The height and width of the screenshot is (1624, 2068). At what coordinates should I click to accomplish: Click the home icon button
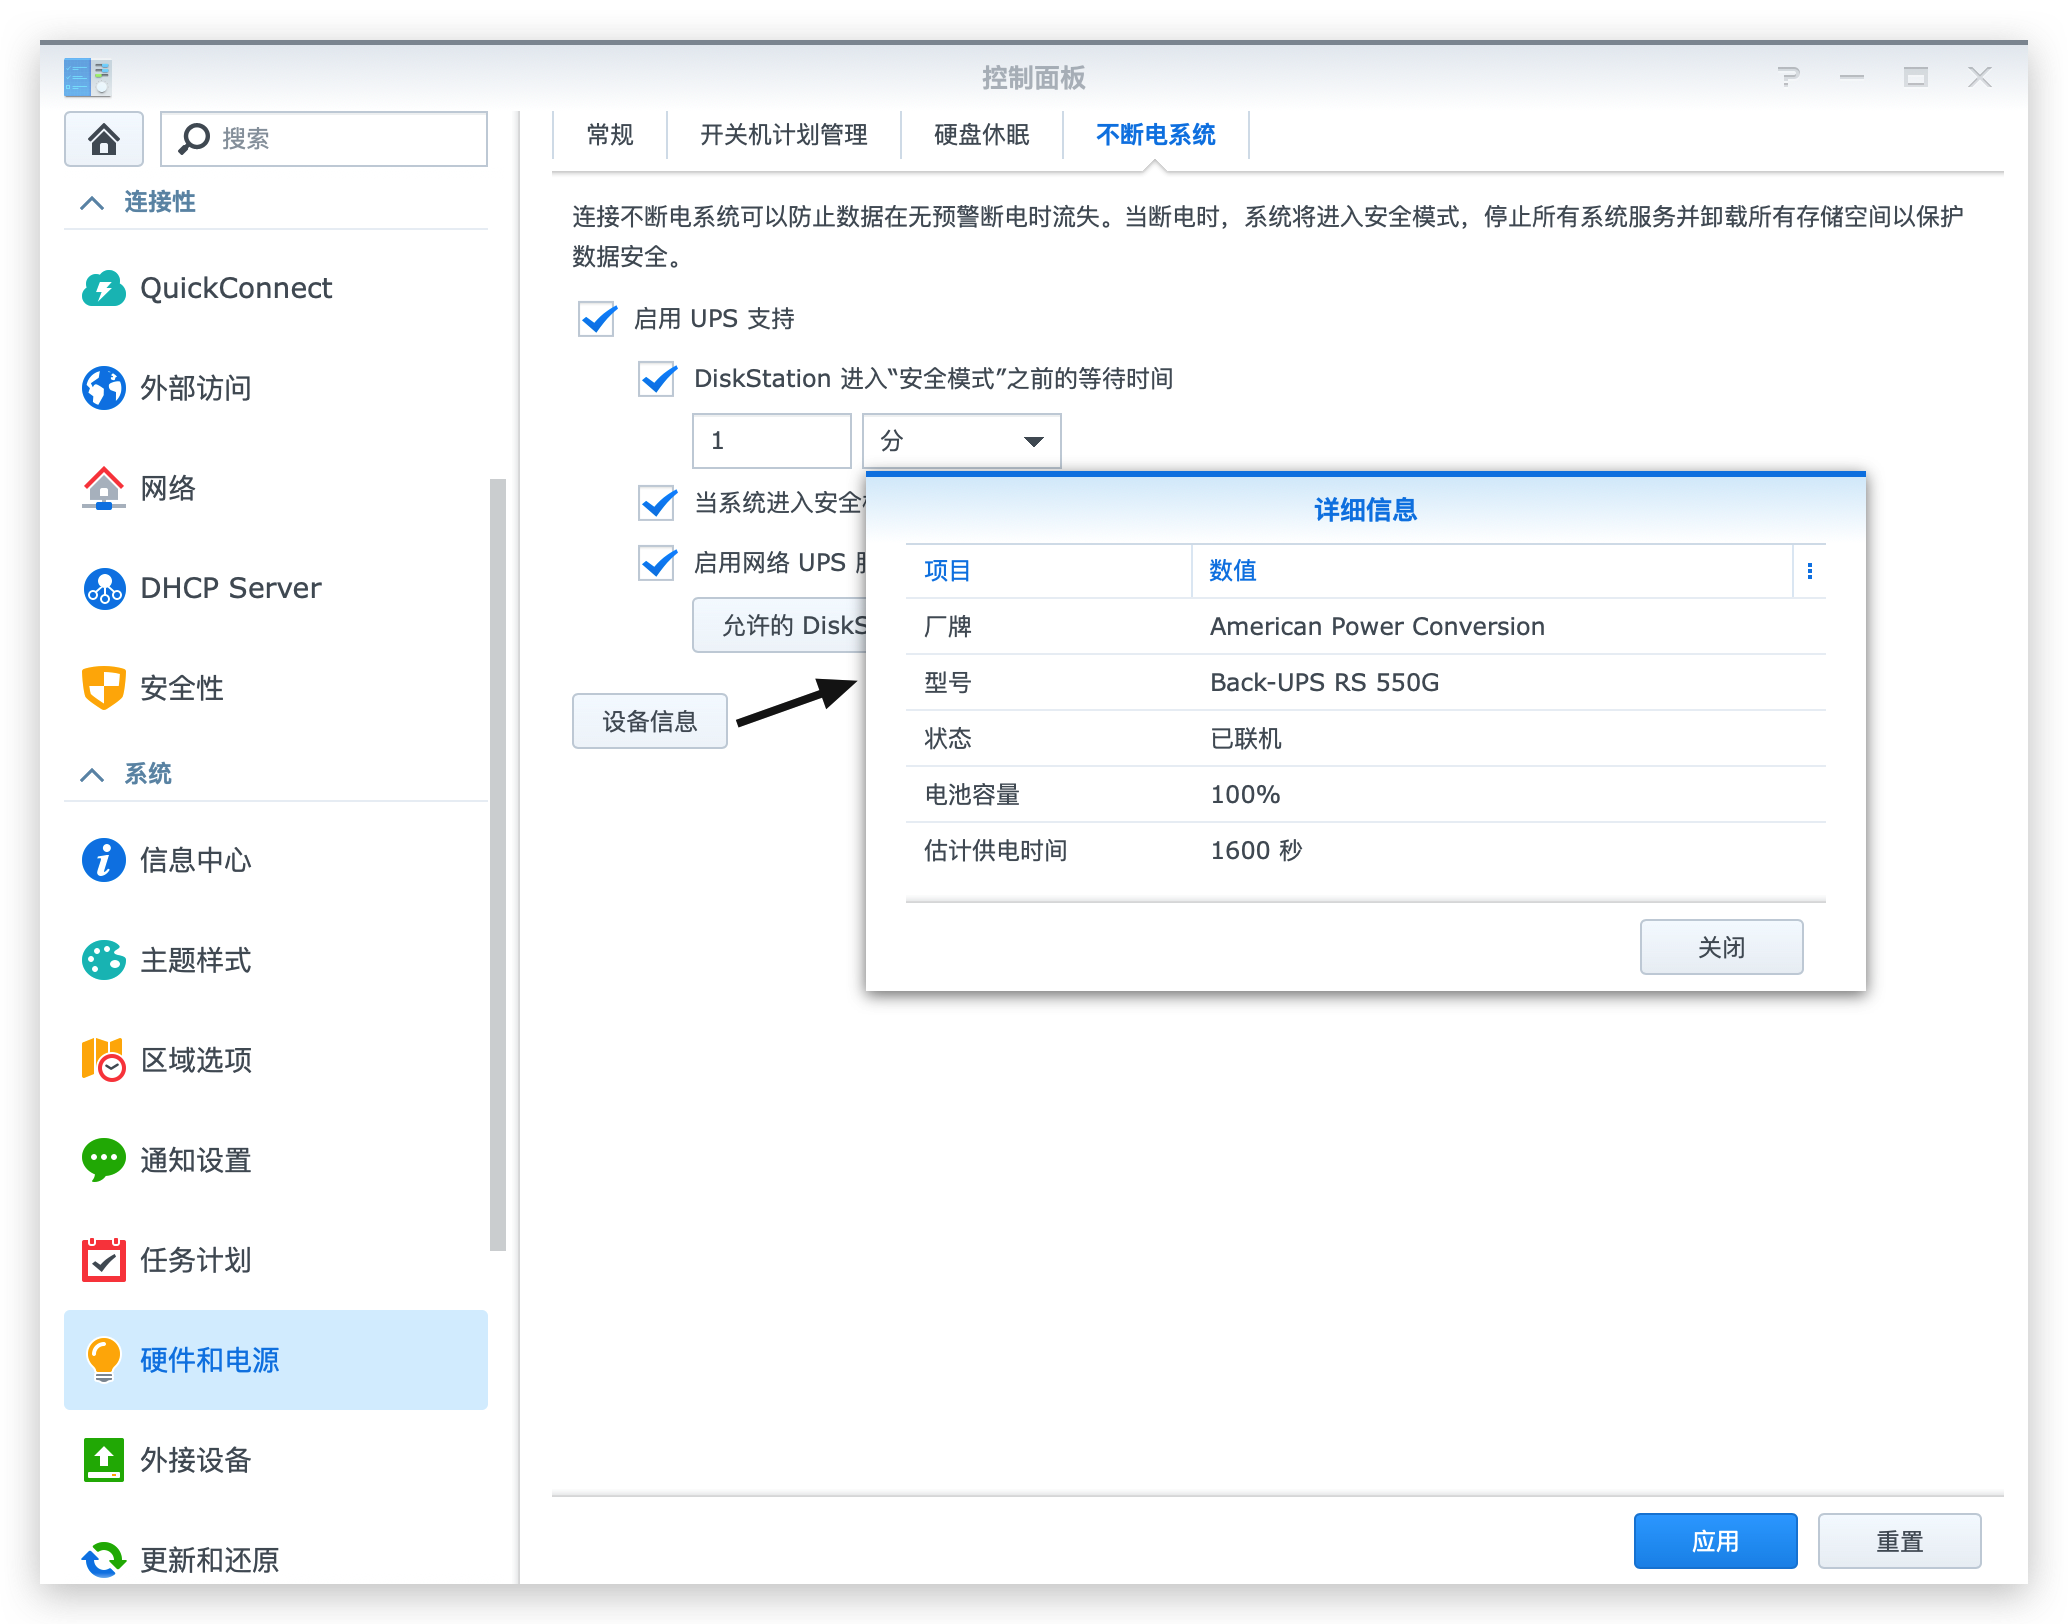pyautogui.click(x=104, y=139)
